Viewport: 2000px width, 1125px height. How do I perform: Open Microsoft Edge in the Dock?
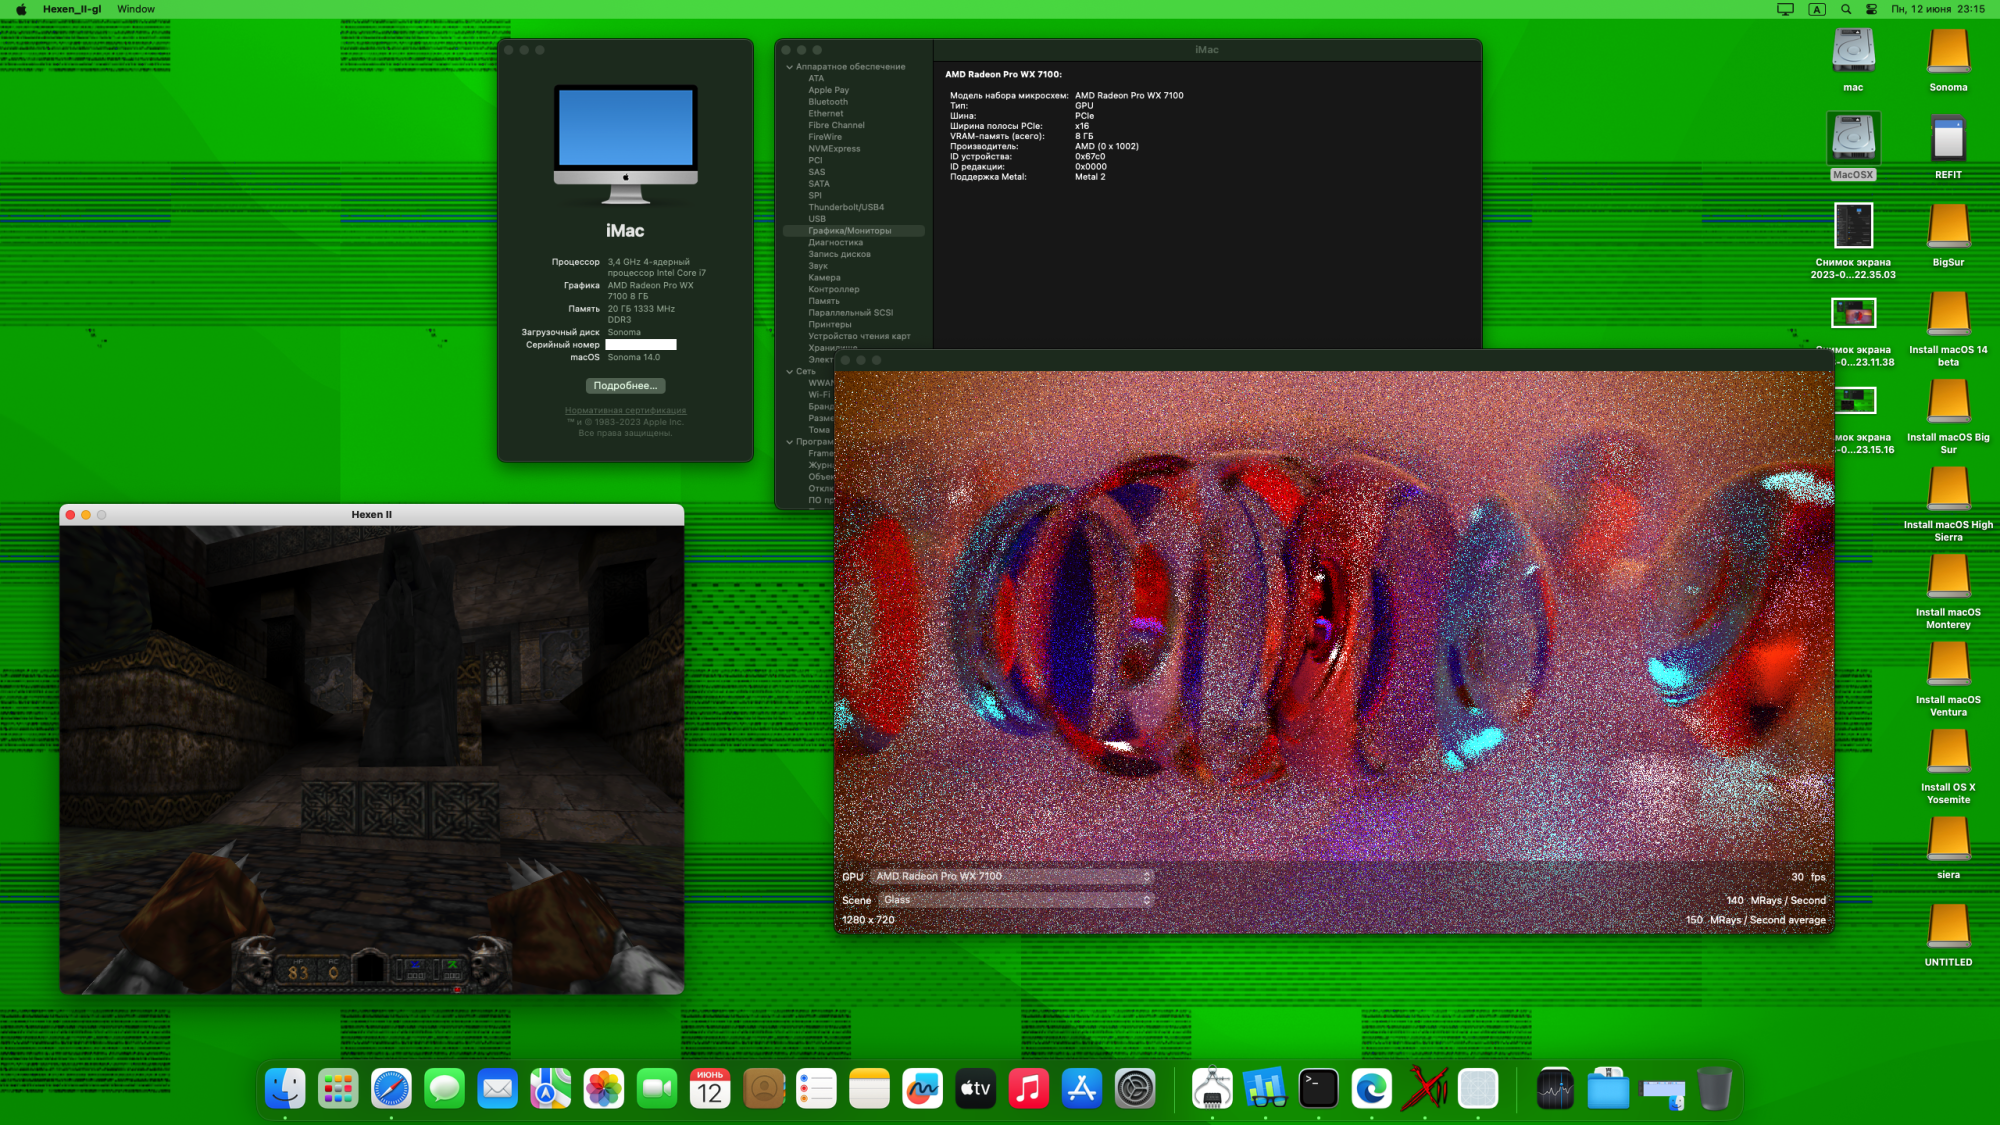[1371, 1089]
